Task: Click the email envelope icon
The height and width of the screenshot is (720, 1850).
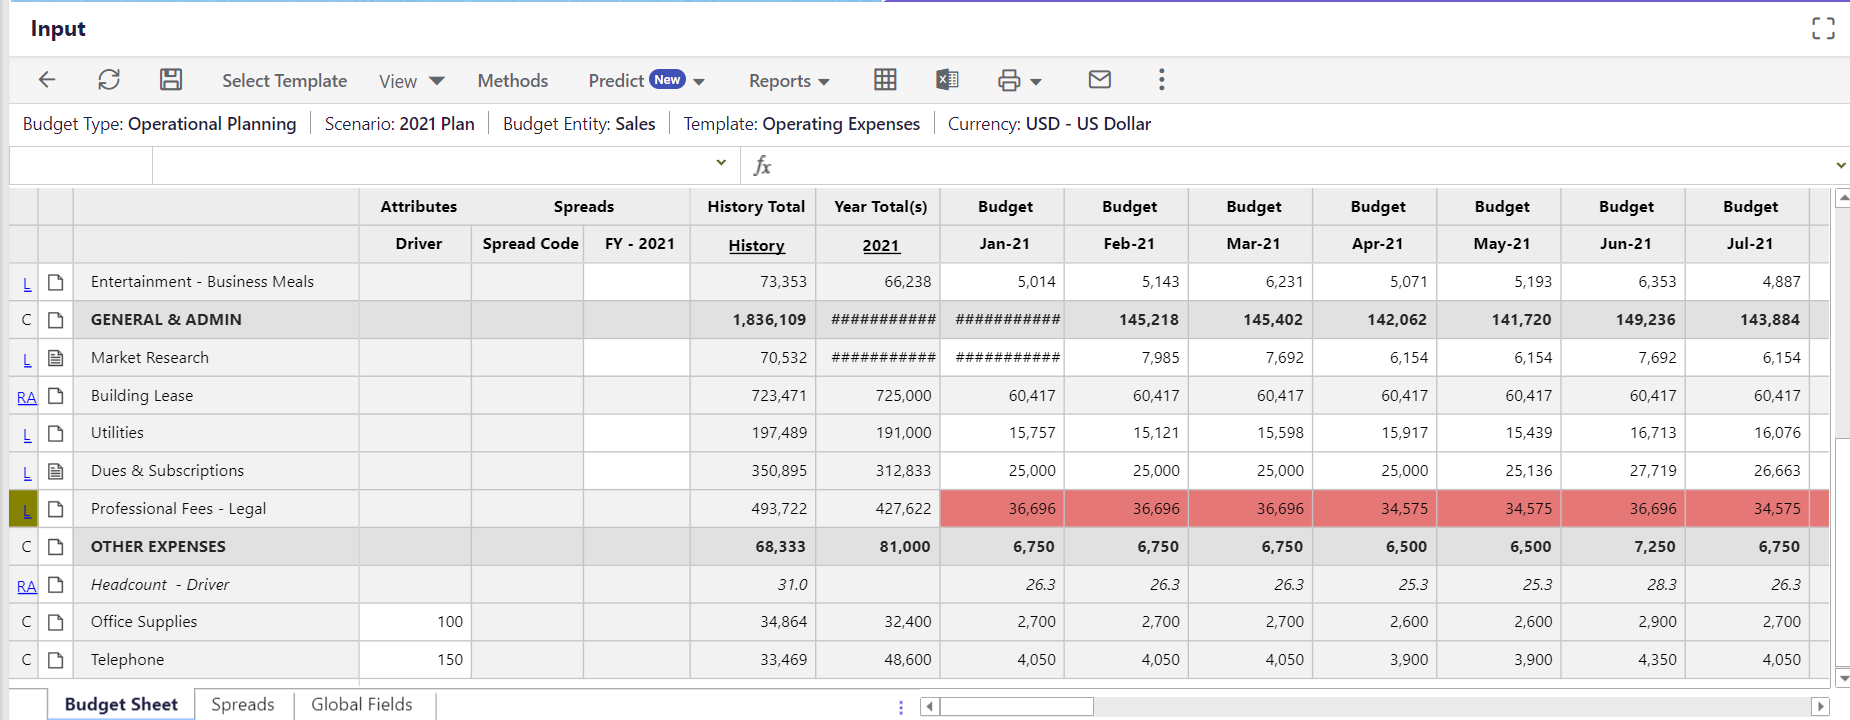Action: 1100,79
